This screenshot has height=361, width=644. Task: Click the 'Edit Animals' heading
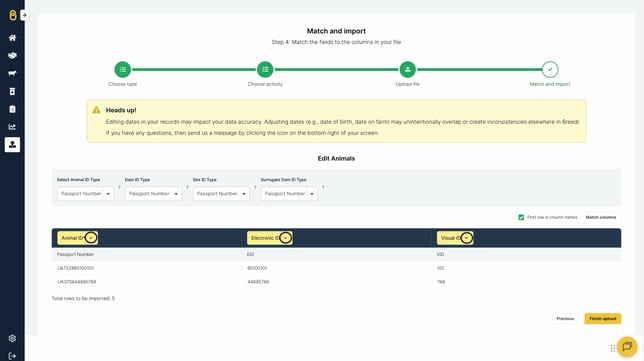click(x=336, y=159)
